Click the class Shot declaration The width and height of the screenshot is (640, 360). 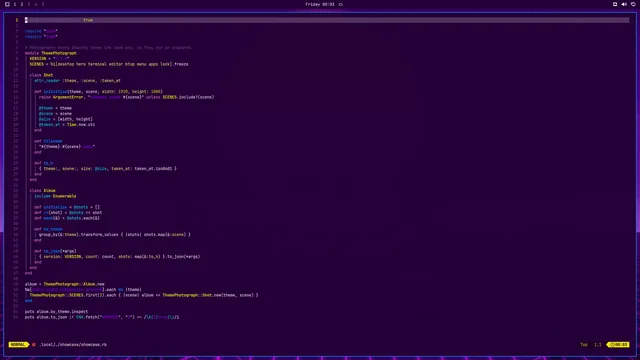[x=41, y=75]
